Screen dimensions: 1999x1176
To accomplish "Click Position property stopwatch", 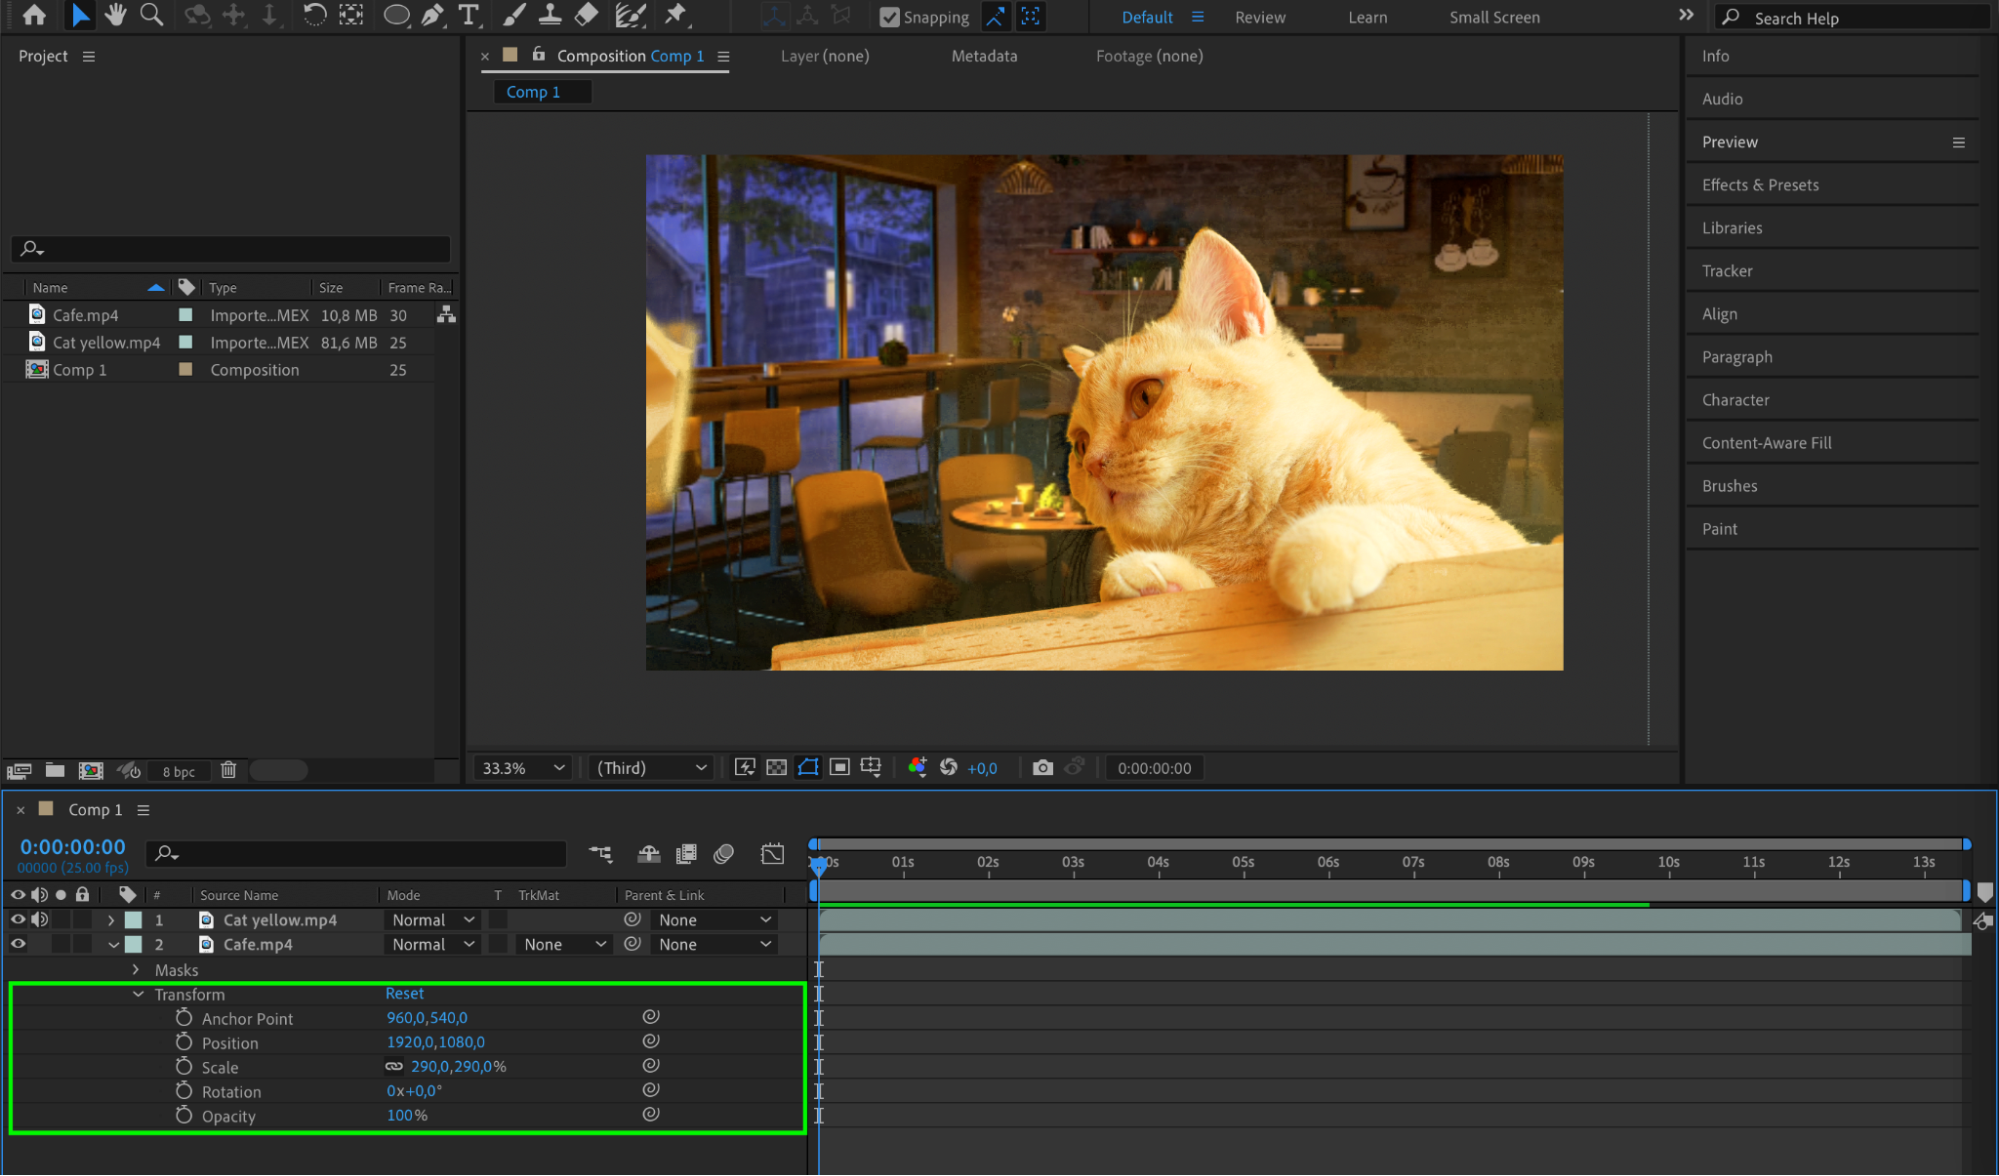I will 184,1042.
